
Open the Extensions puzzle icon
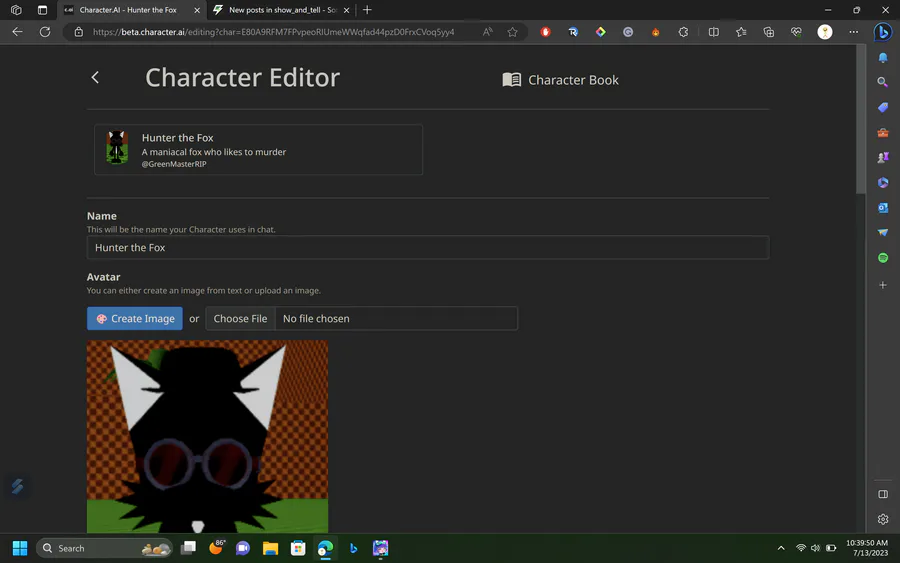[683, 32]
